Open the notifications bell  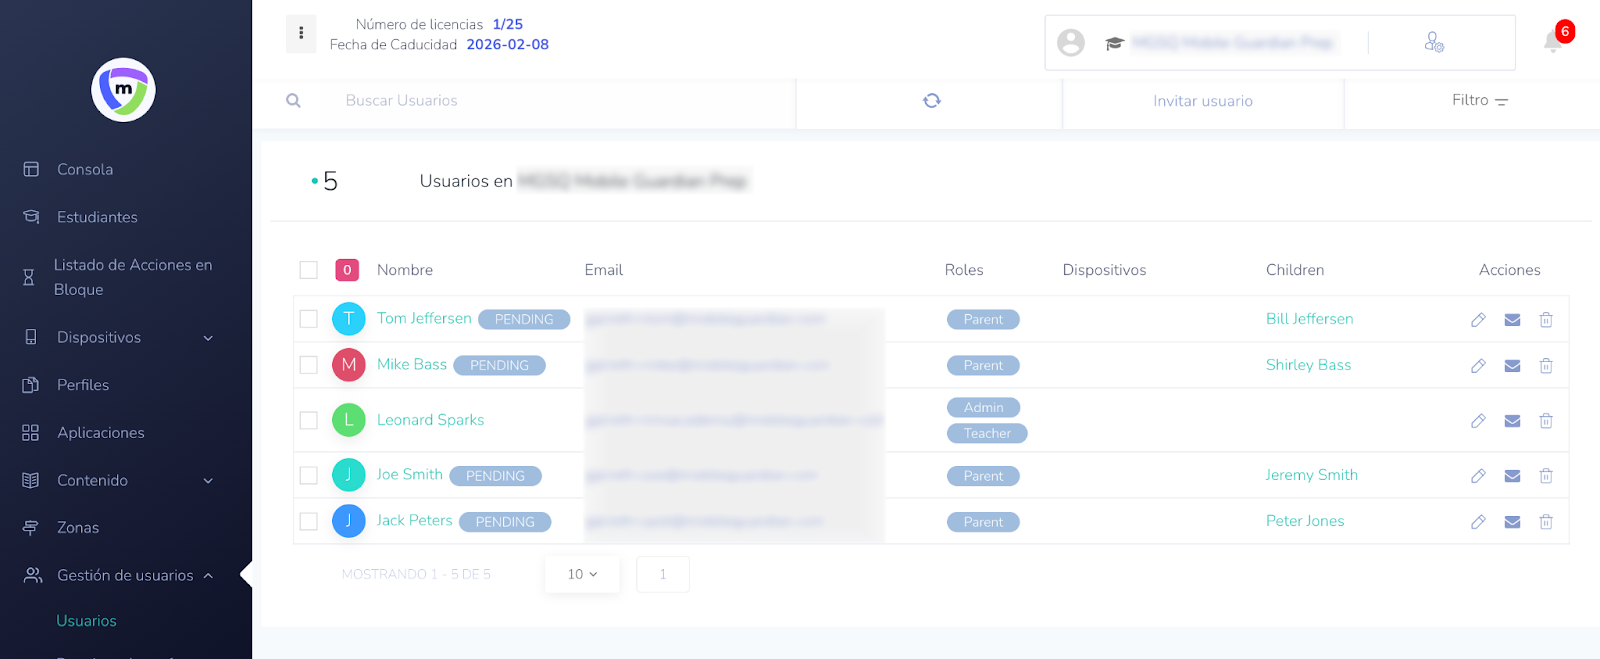1553,41
